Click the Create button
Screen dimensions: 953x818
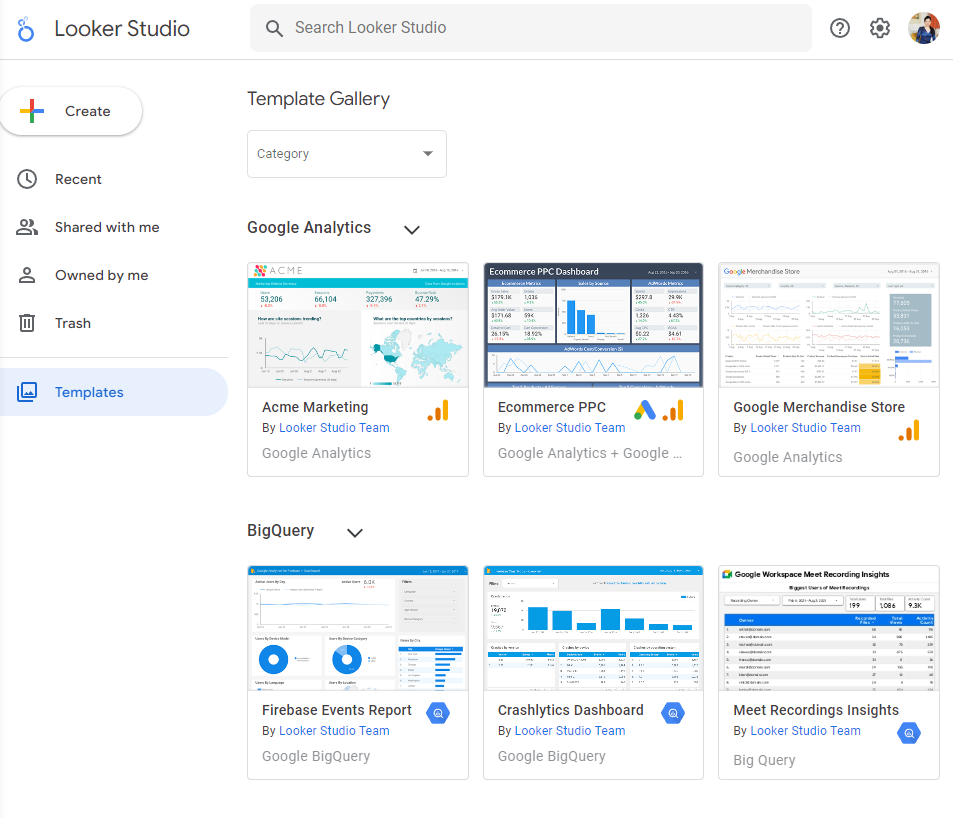71,111
